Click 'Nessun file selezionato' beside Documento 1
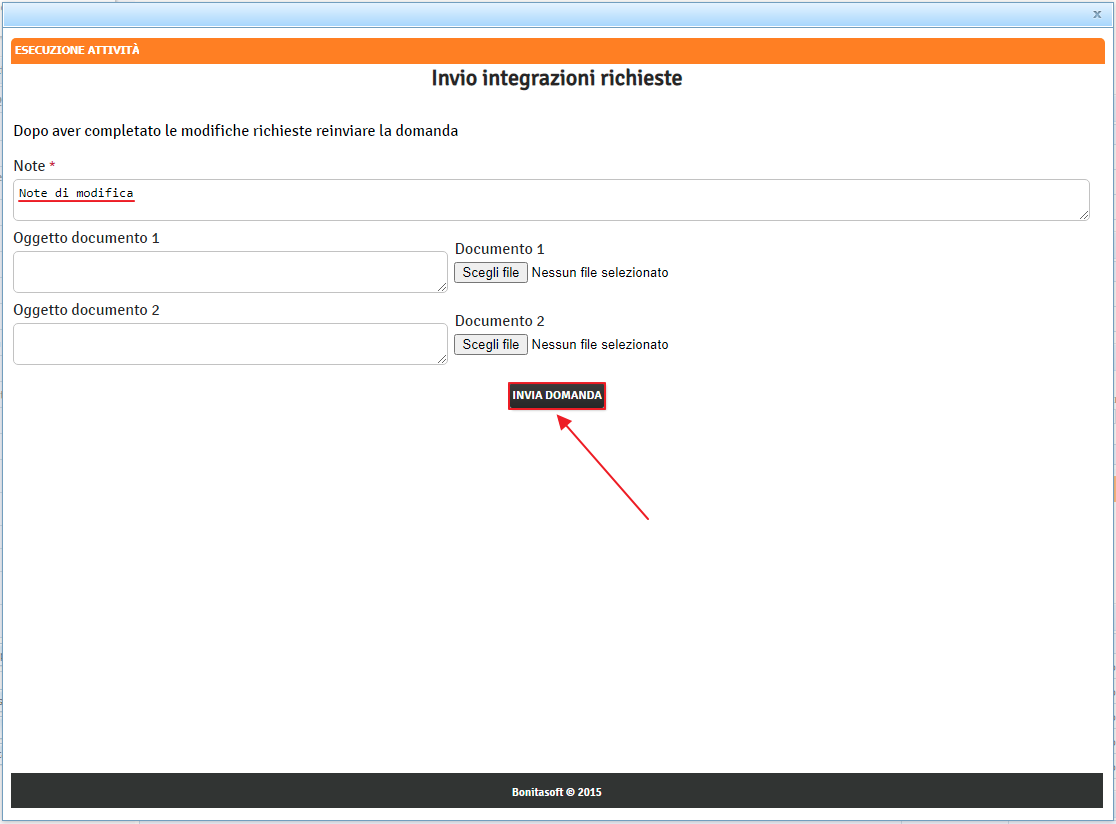Screen dimensions: 1116x824 click(600, 273)
